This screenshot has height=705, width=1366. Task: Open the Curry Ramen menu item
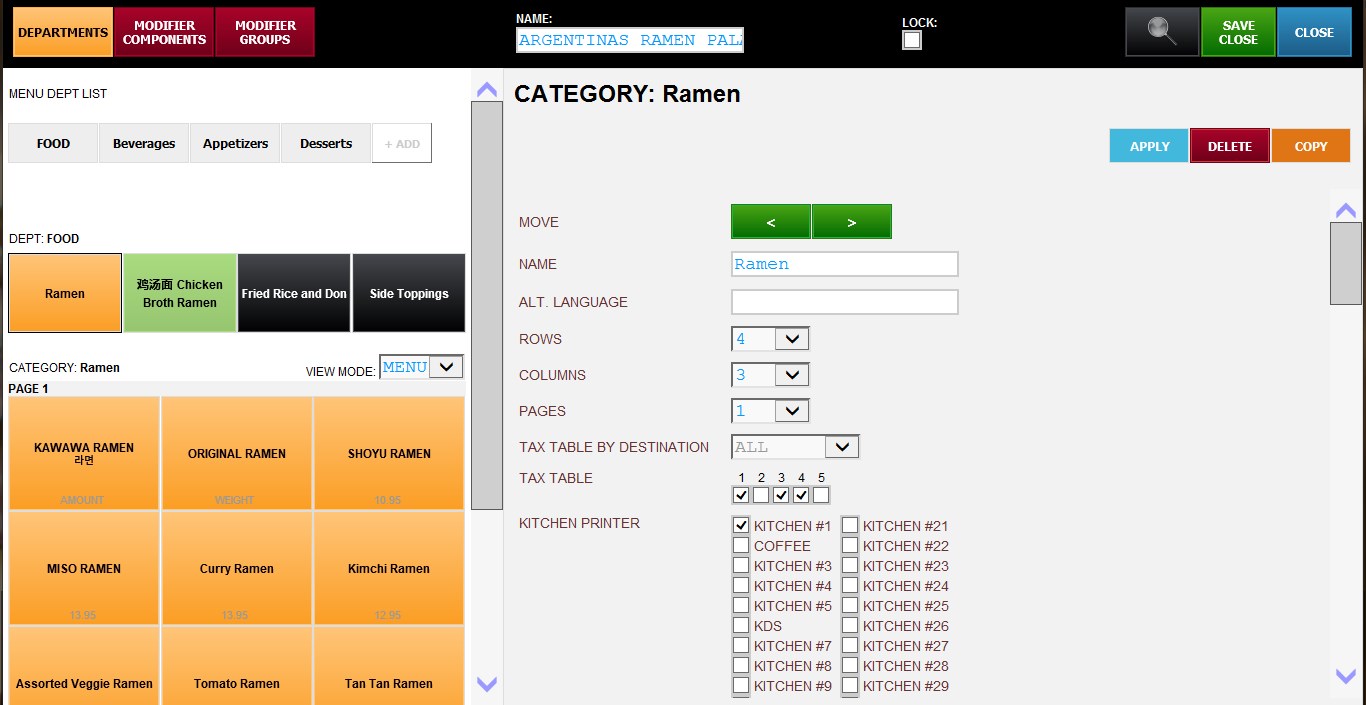(x=237, y=568)
